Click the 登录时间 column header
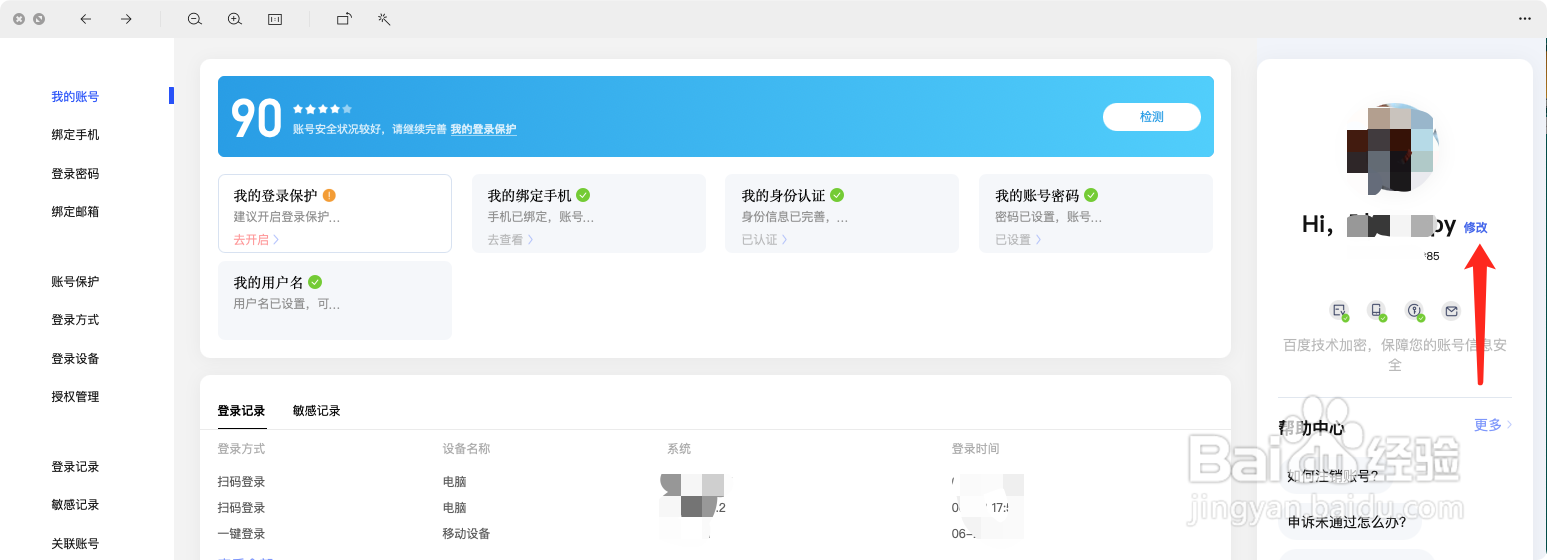 pyautogui.click(x=975, y=449)
